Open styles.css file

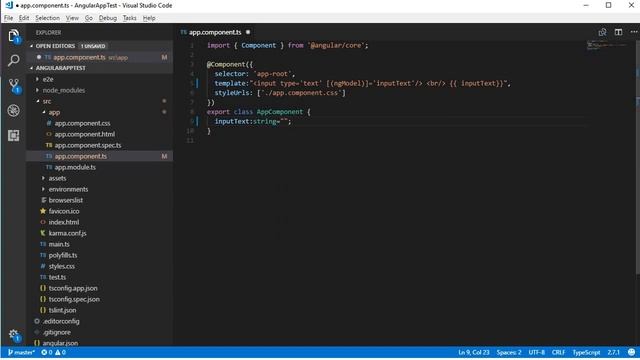[100, 267]
